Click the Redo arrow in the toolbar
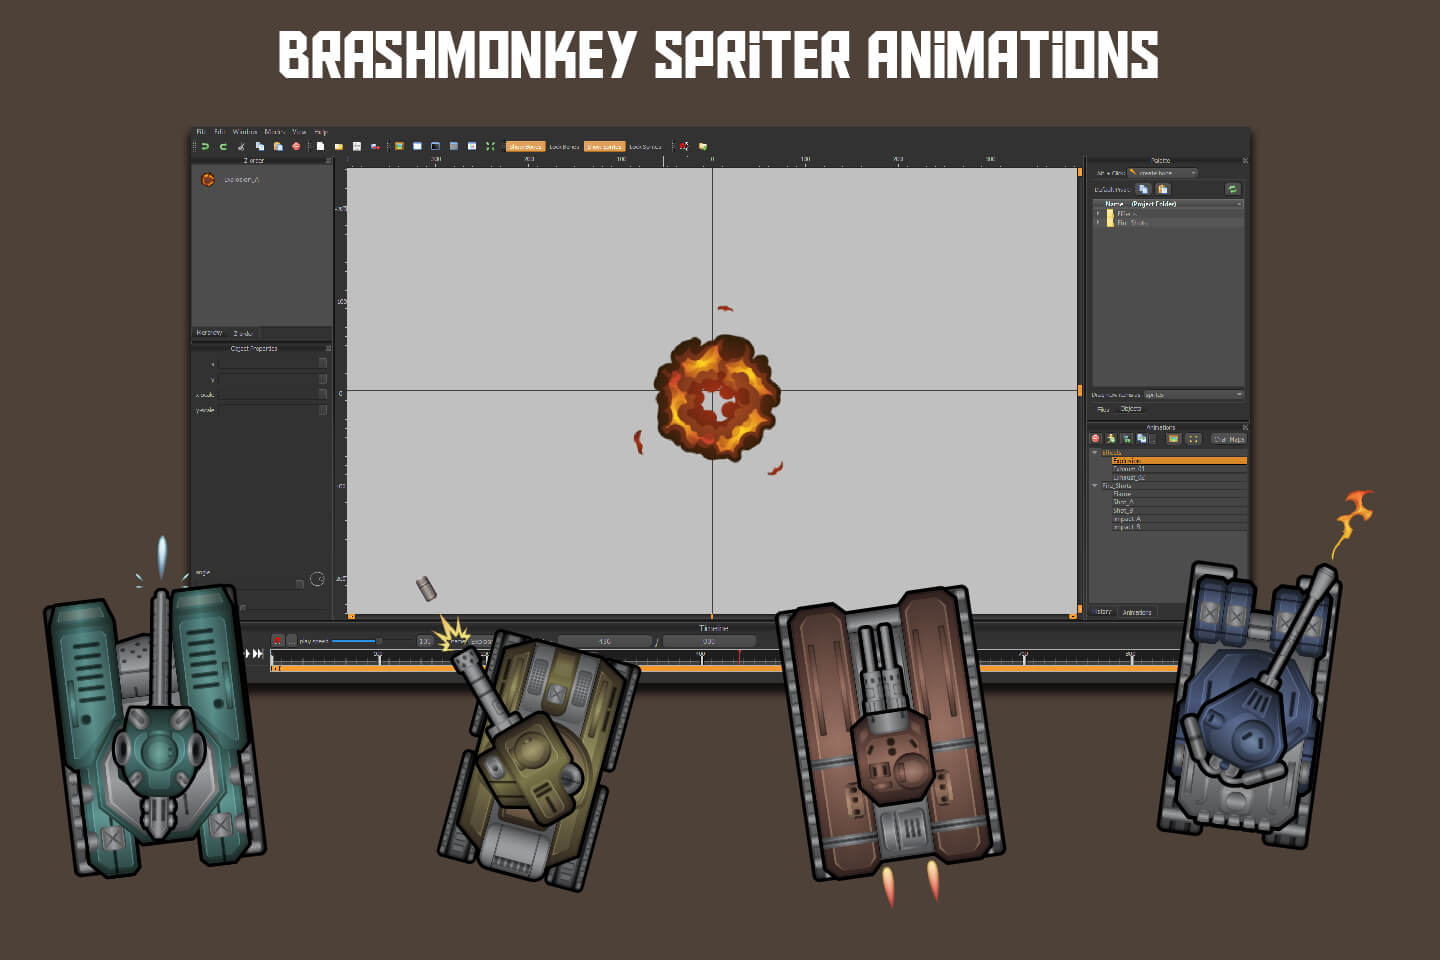1440x960 pixels. coord(223,147)
